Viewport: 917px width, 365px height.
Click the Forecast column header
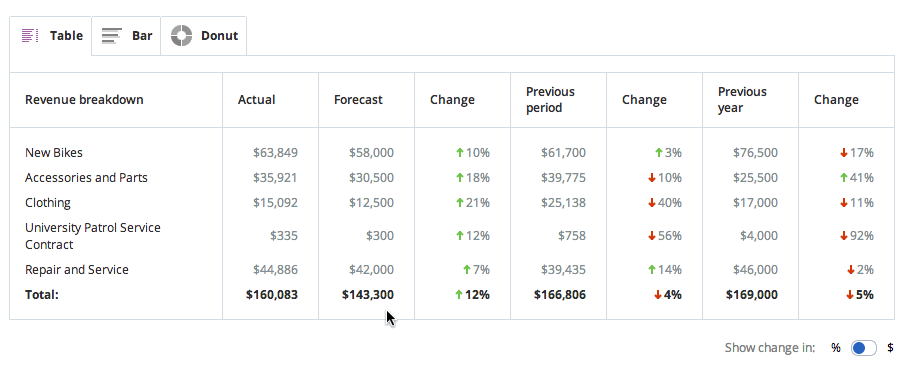pyautogui.click(x=358, y=99)
